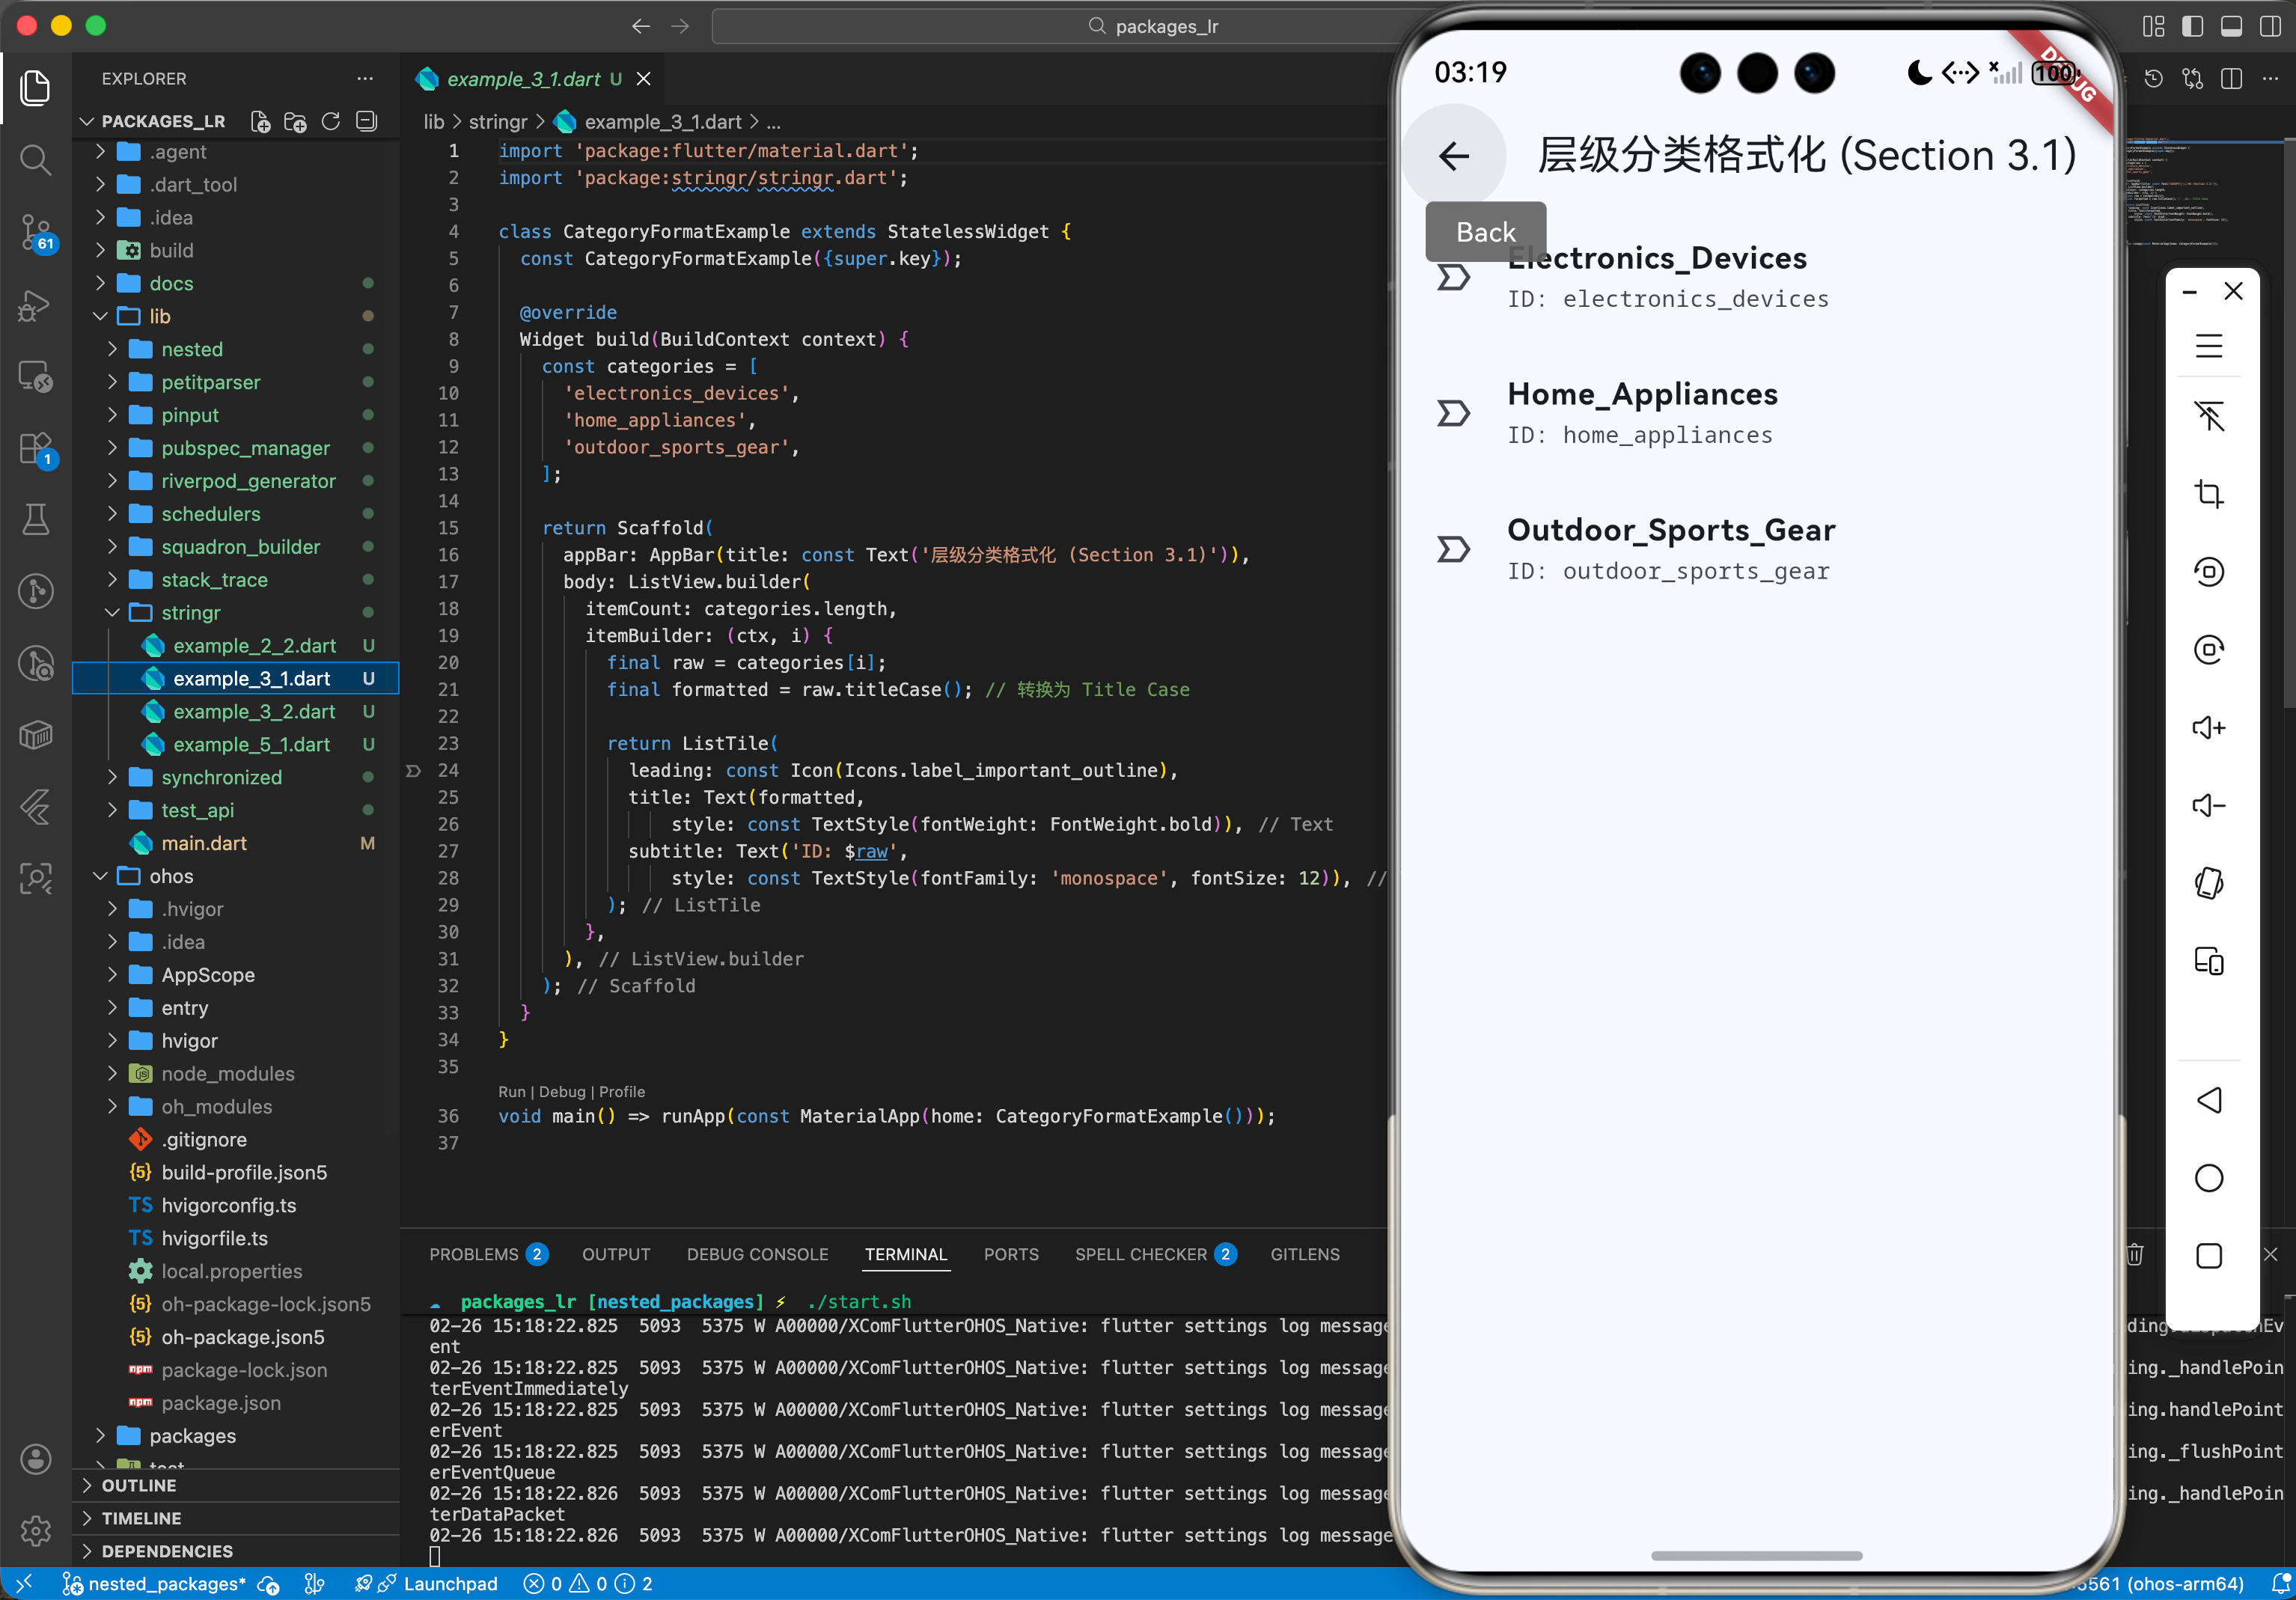Decrease emulator volume
The height and width of the screenshot is (1600, 2296).
[2209, 805]
